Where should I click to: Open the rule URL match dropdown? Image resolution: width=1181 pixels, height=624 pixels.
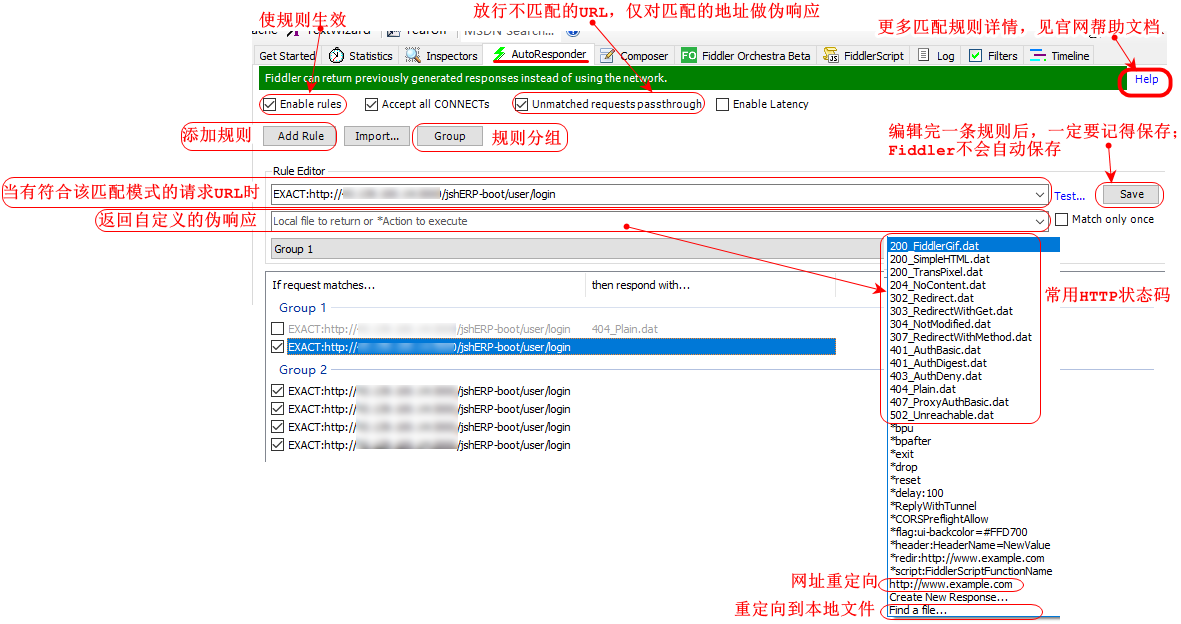(x=1041, y=191)
